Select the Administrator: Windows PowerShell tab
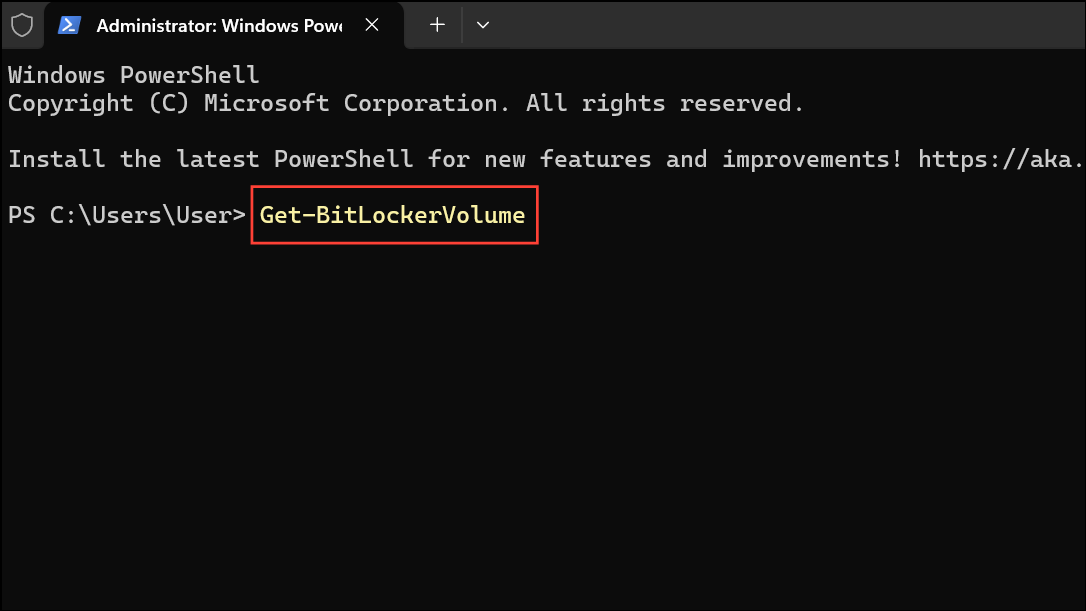The height and width of the screenshot is (611, 1086). [224, 26]
